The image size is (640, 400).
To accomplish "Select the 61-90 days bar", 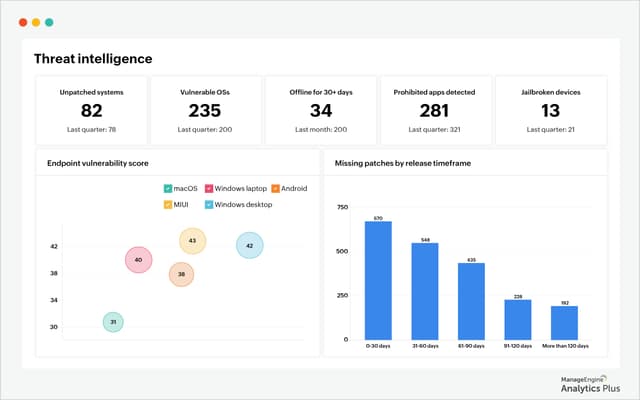I will tap(471, 301).
